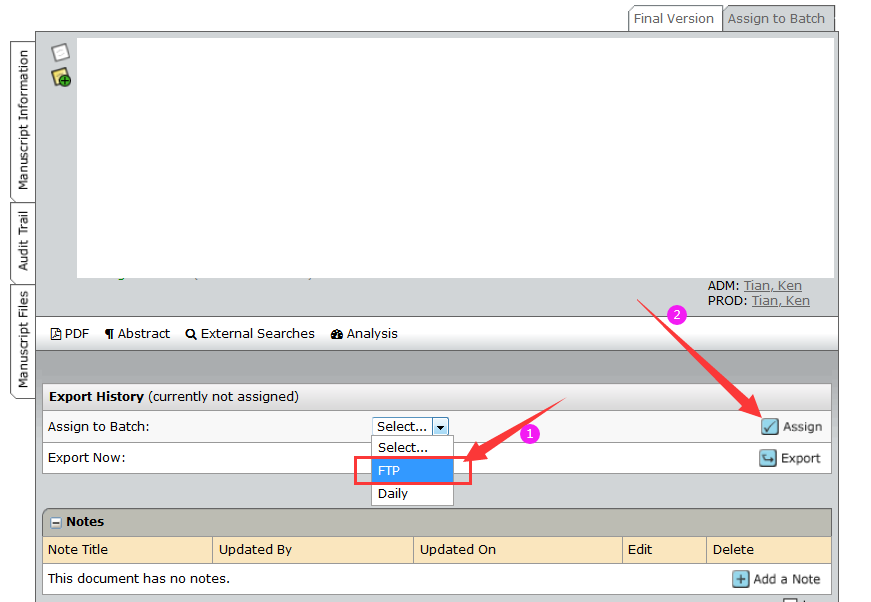This screenshot has width=871, height=602.
Task: Click the yellow add-note icon with green plus
Action: 61,77
